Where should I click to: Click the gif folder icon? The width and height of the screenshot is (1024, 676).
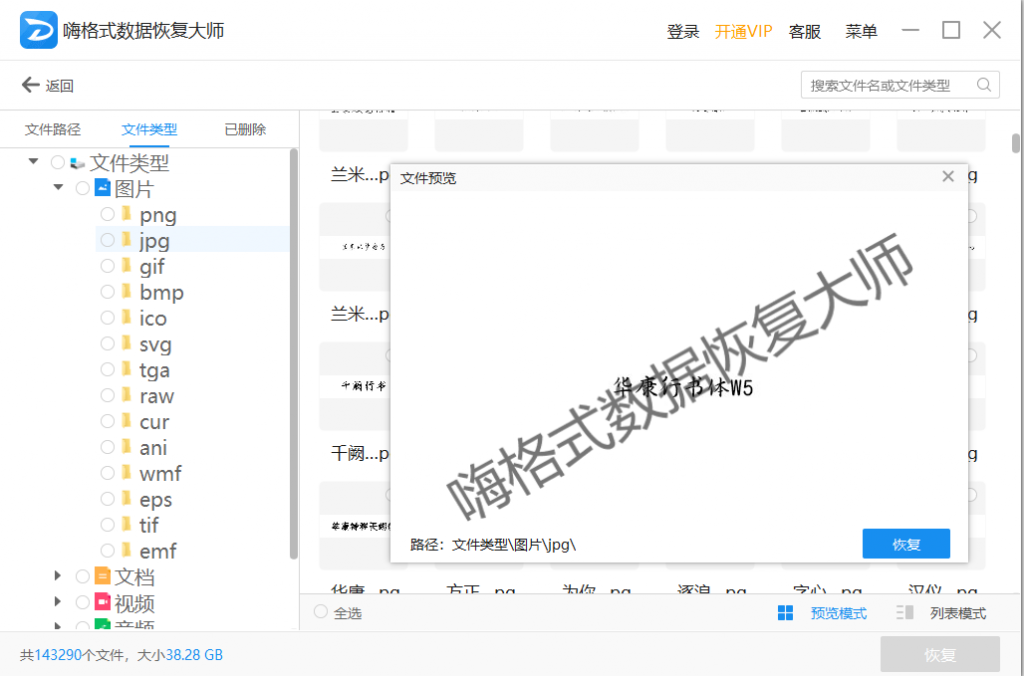coord(127,266)
